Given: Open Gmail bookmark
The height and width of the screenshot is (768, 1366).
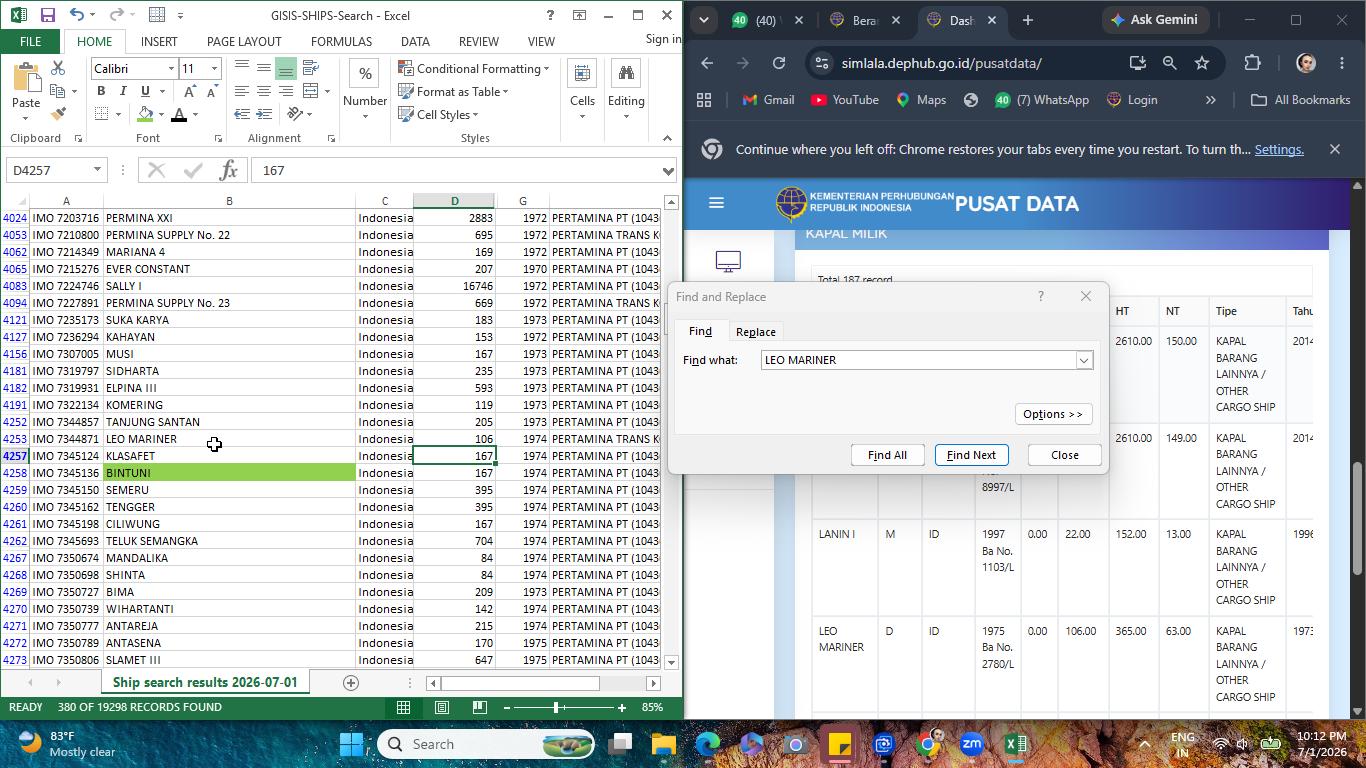Looking at the screenshot, I should [x=769, y=100].
